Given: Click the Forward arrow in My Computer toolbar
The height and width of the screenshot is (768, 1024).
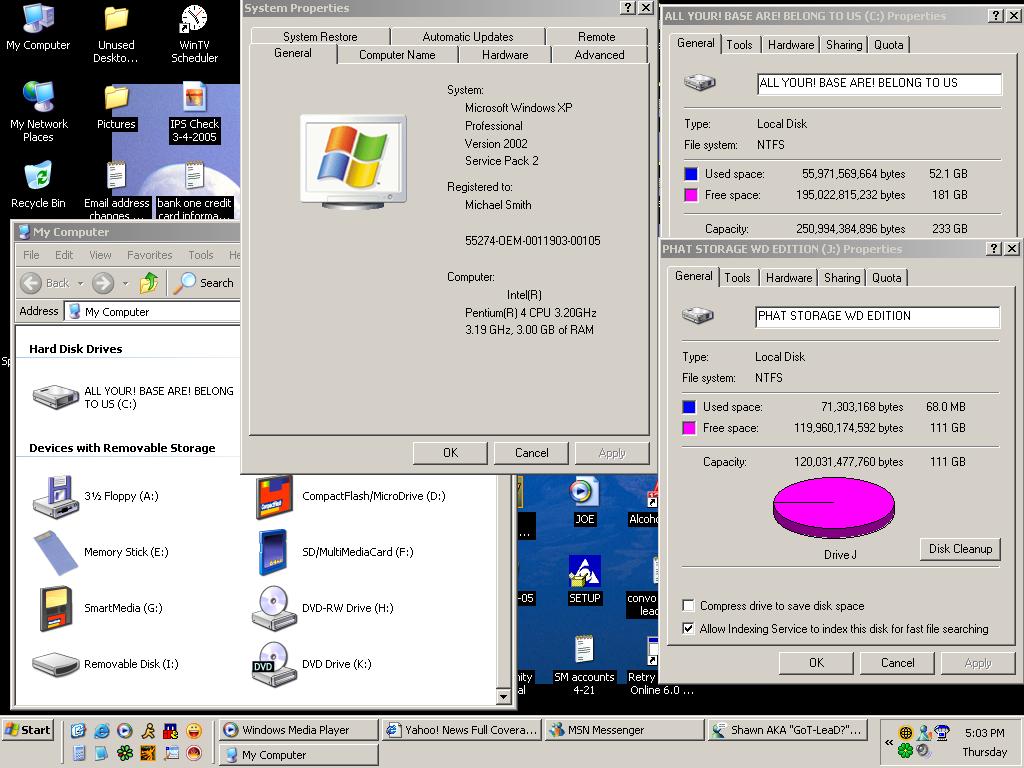Looking at the screenshot, I should pyautogui.click(x=103, y=283).
